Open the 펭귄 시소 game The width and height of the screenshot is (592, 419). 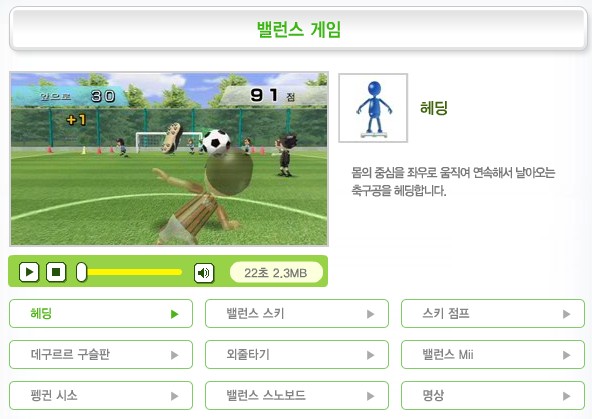[101, 396]
